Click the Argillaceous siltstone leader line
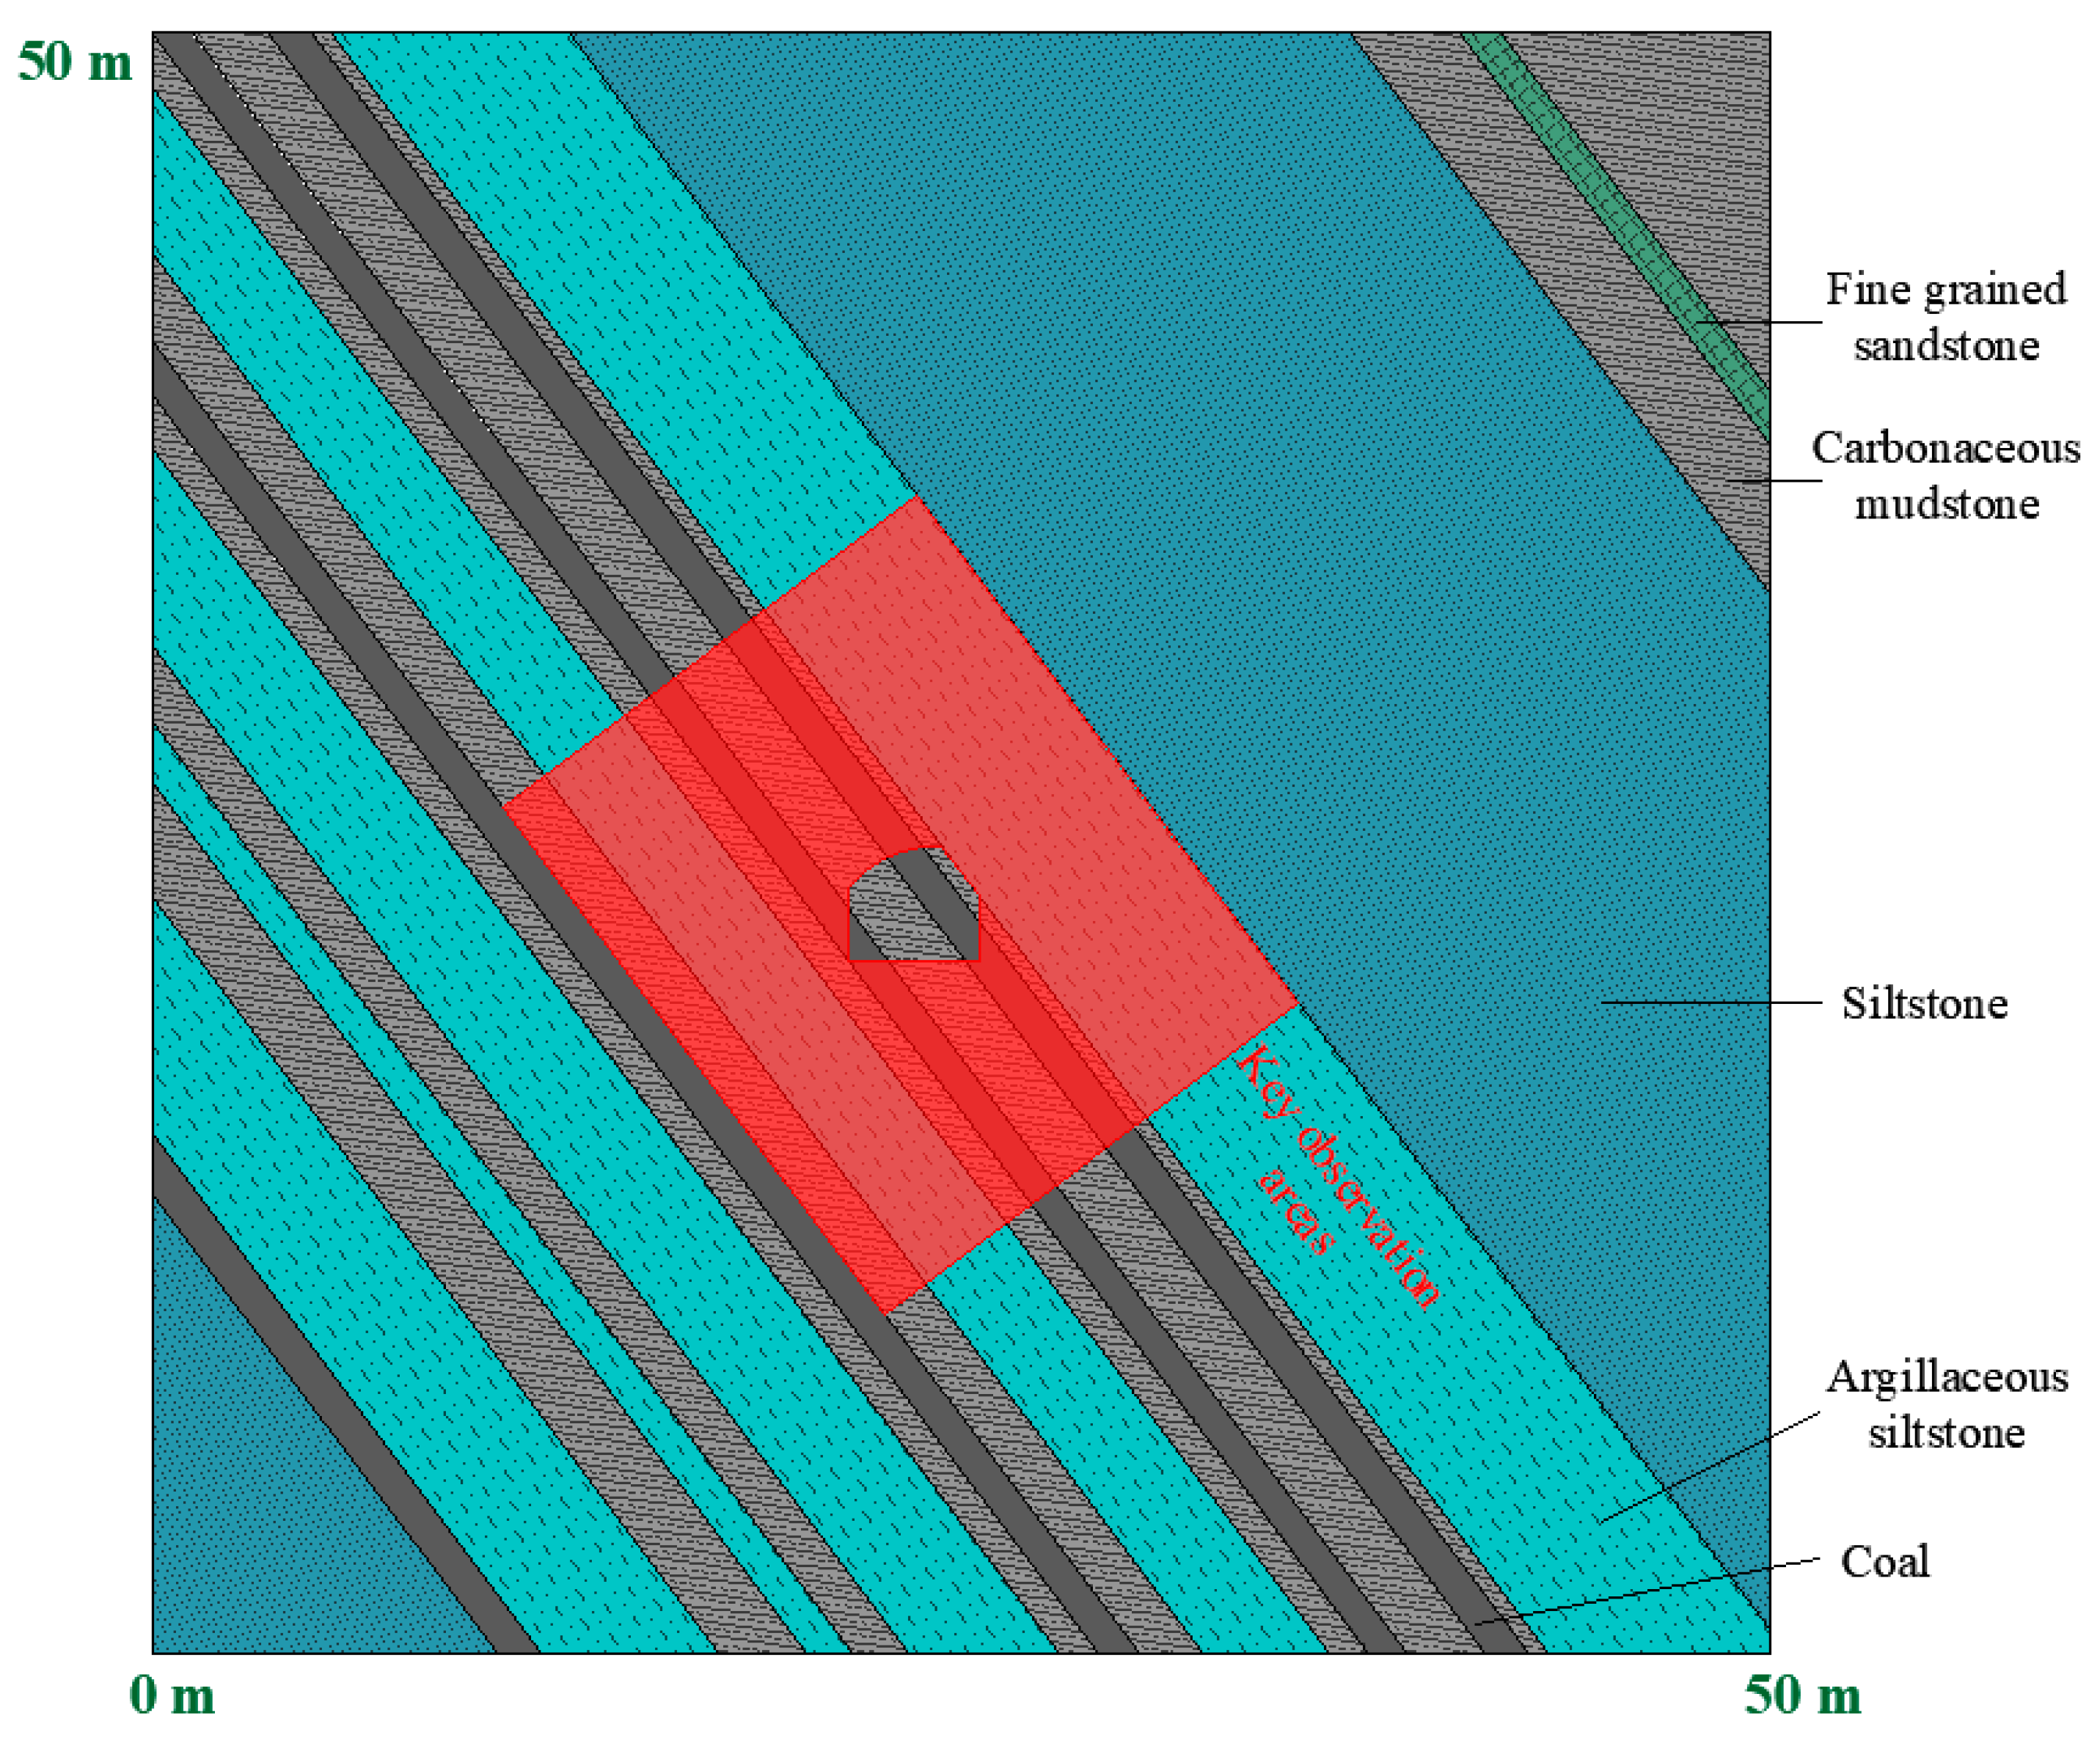Image resolution: width=2100 pixels, height=1746 pixels. pos(1708,1468)
